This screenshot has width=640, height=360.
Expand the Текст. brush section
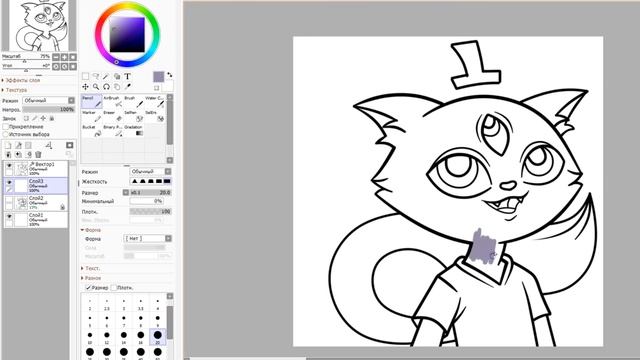click(91, 268)
